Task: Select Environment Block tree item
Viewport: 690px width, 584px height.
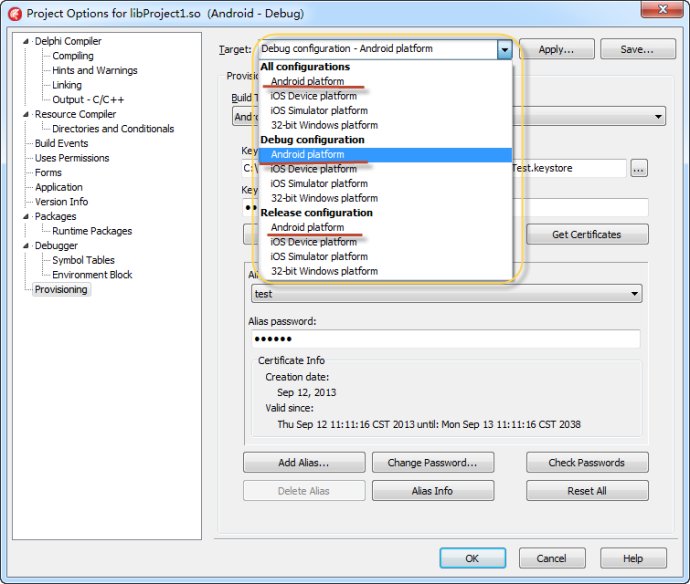Action: 92,275
